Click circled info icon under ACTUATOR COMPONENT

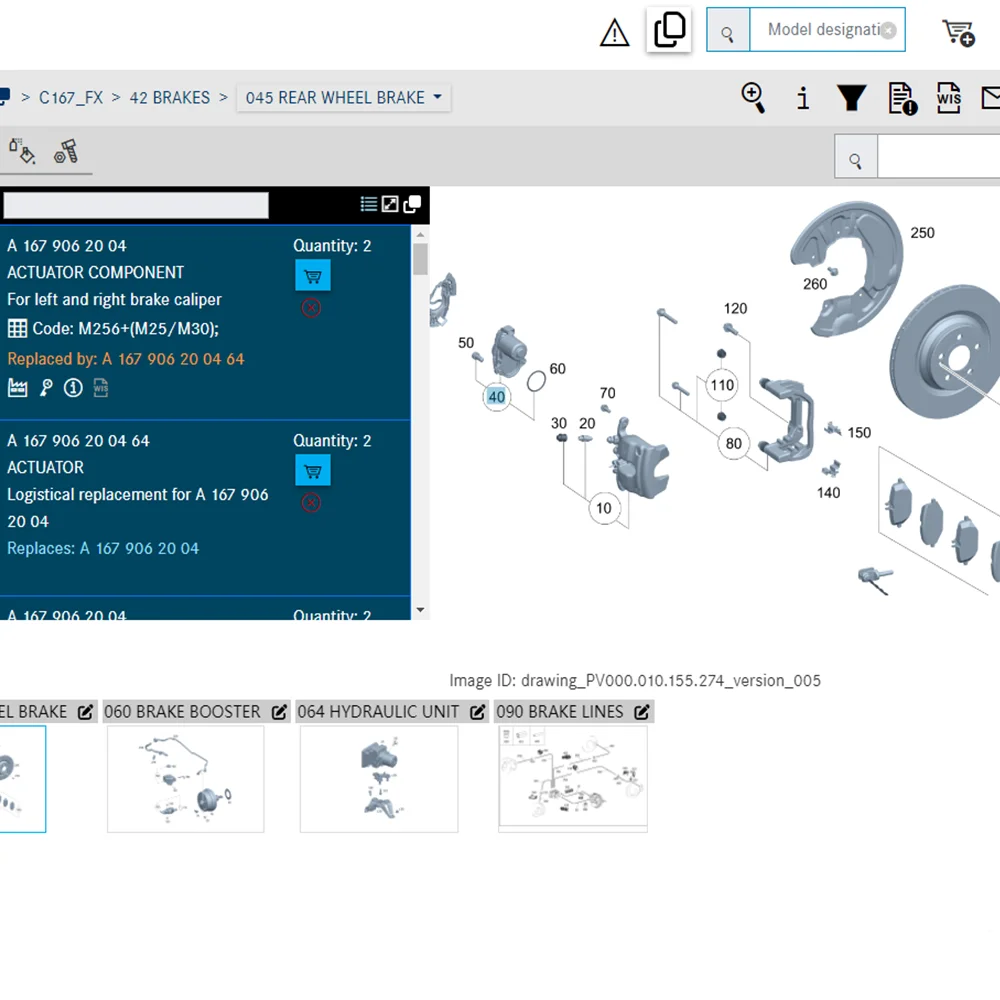[x=73, y=387]
